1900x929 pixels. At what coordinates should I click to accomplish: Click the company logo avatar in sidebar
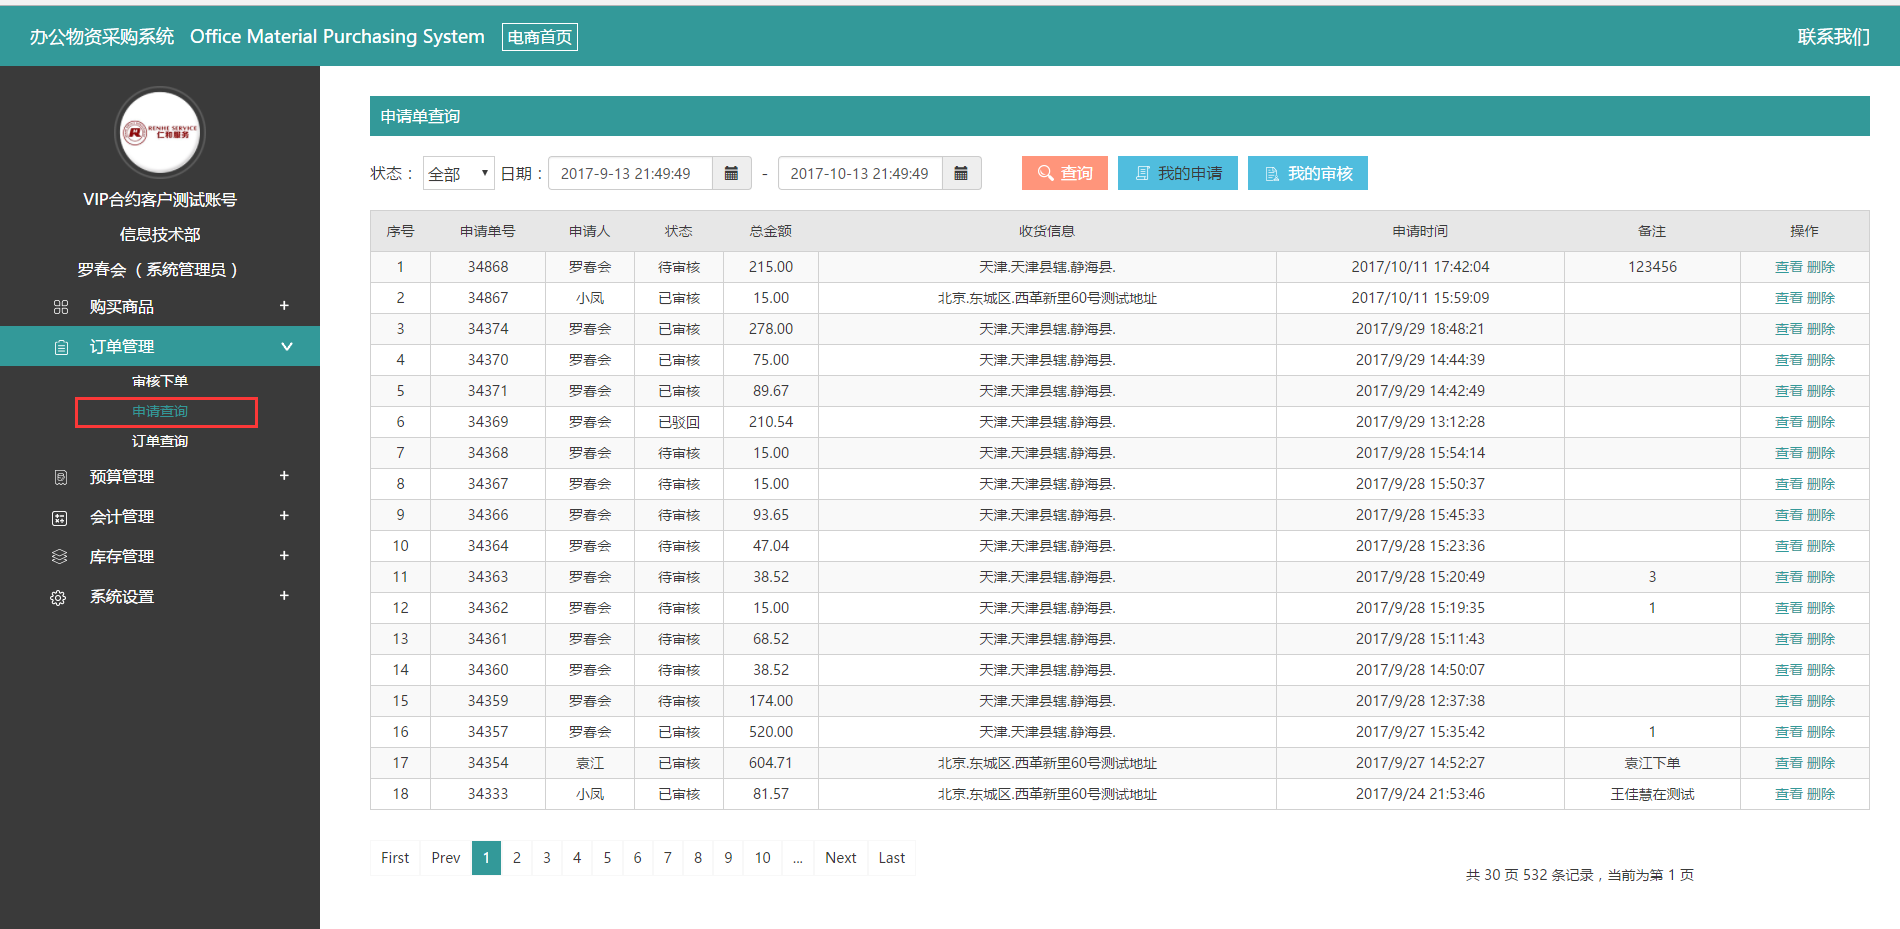(160, 132)
